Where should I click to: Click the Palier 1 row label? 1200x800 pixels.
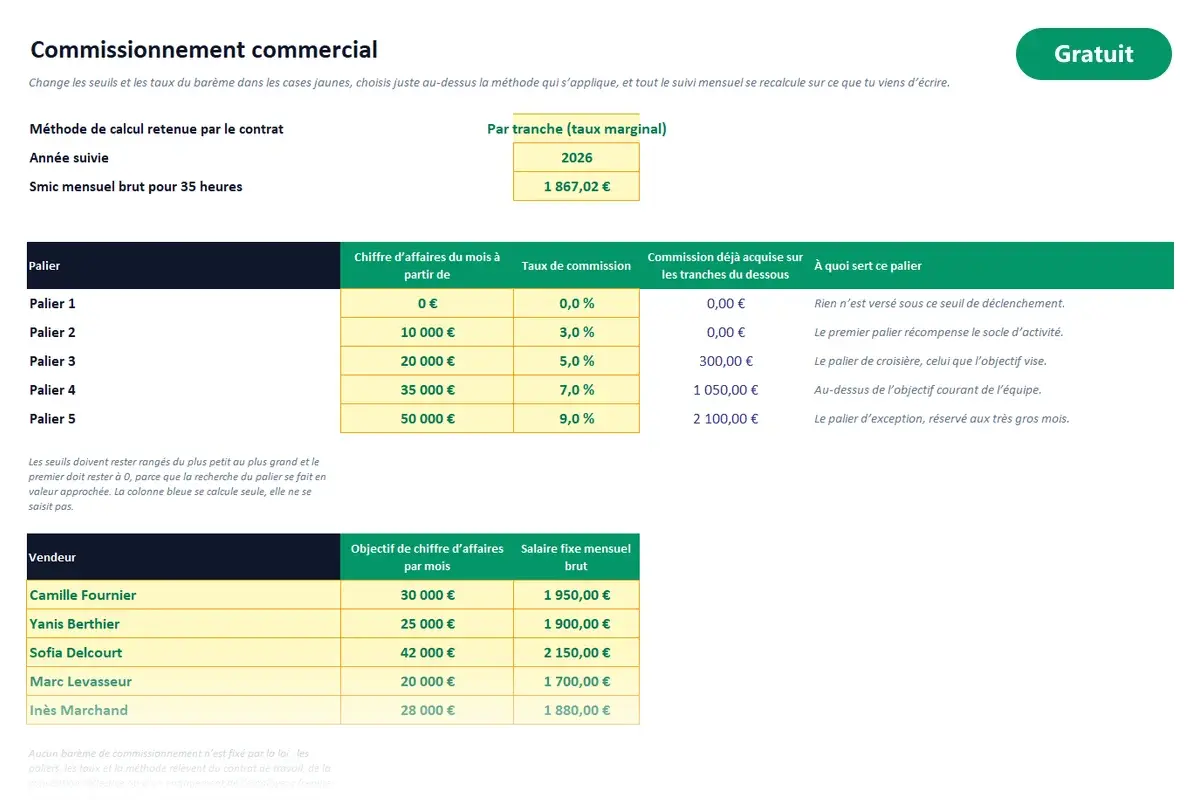click(53, 303)
